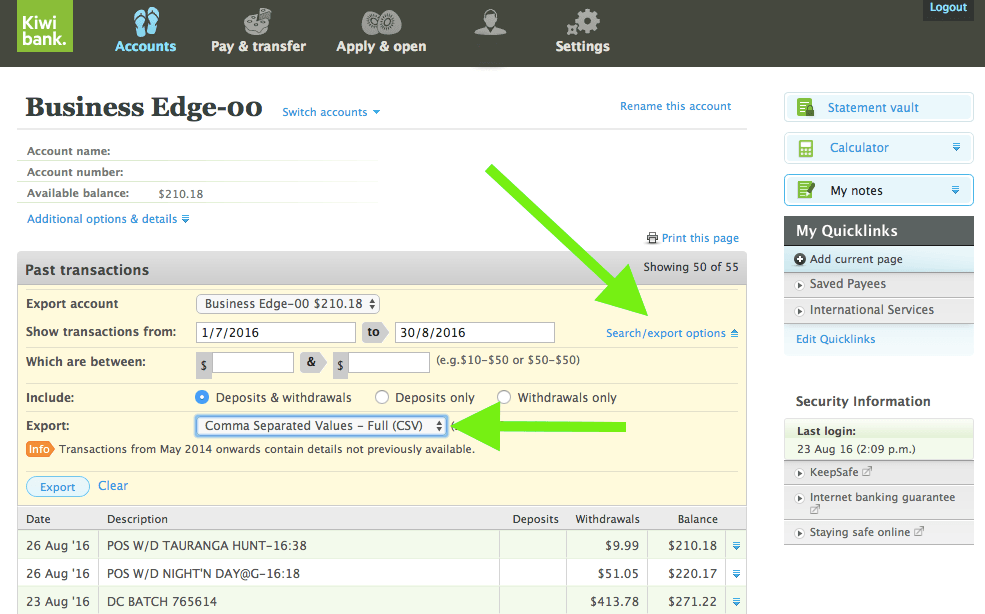Viewport: 985px width, 614px height.
Task: Select the Deposits only option
Action: coord(382,398)
